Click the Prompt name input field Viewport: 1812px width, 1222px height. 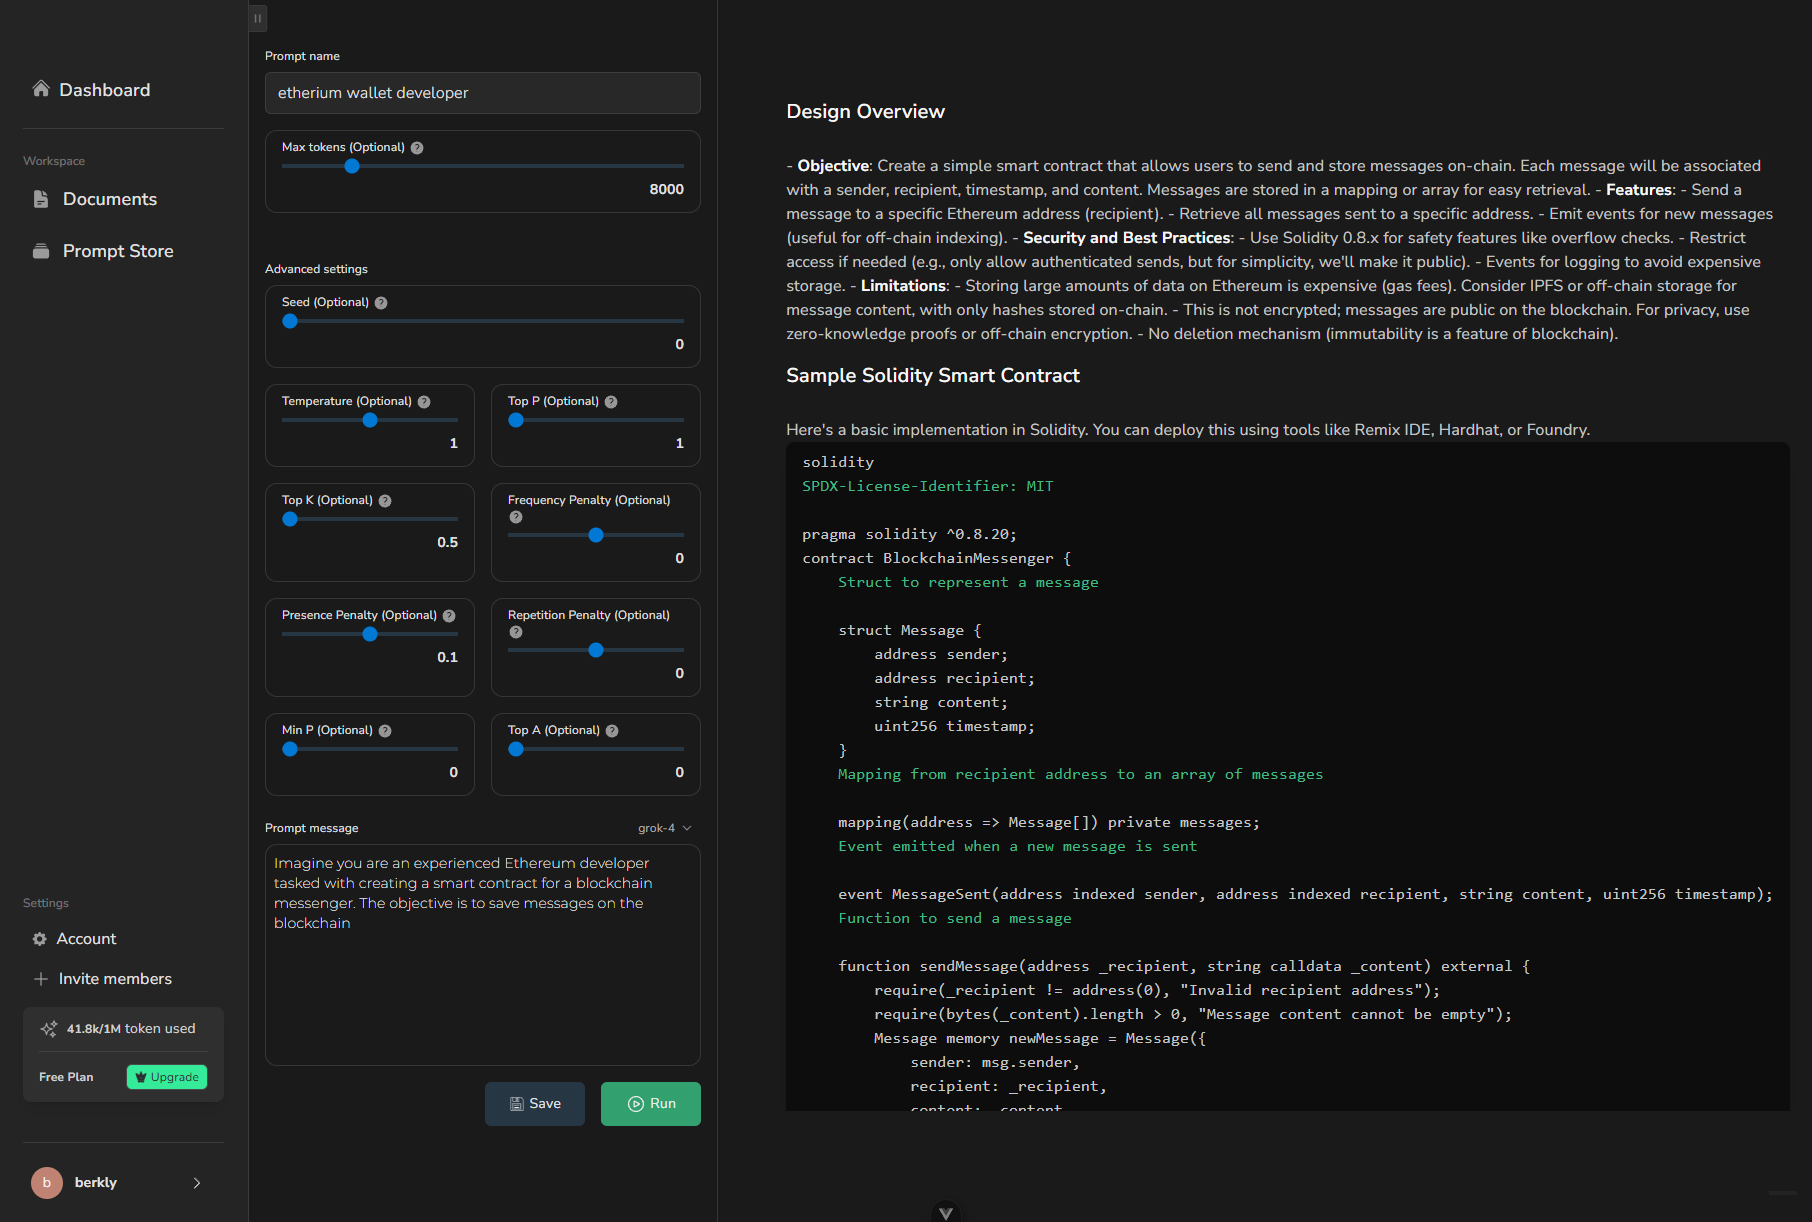(483, 93)
